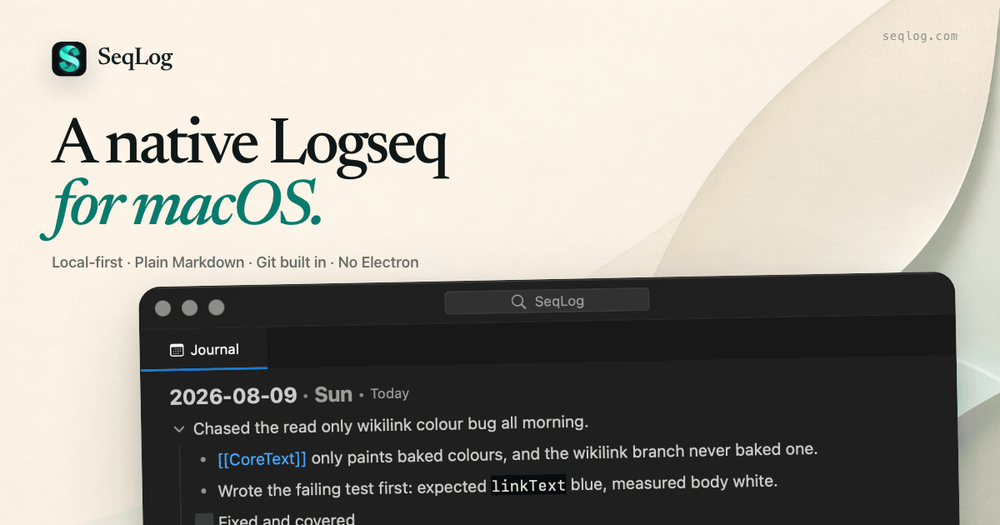Switch to the Journal tab
Screen dimensions: 1000x525
click(x=204, y=350)
